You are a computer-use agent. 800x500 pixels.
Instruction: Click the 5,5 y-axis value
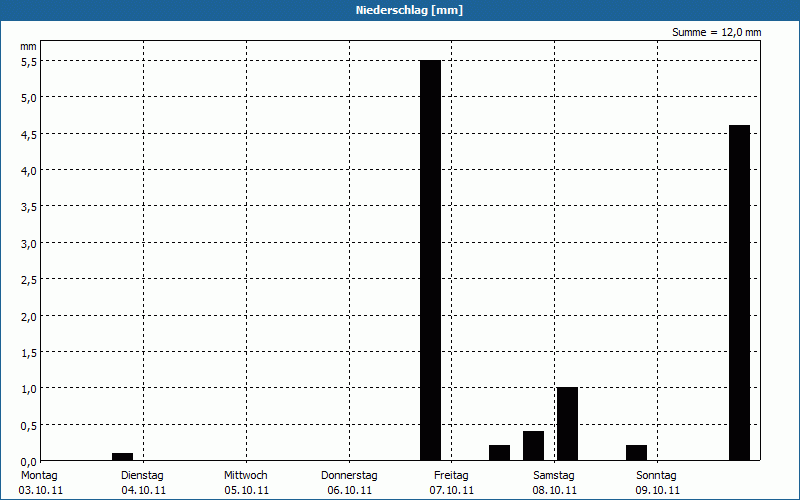29,62
